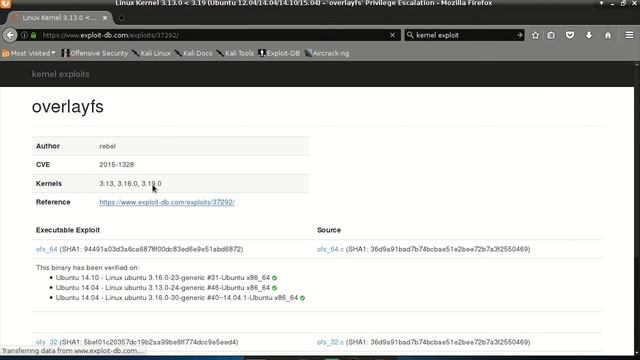Click the Firefox app icon in title bar
The height and width of the screenshot is (360, 640).
coord(5,4)
